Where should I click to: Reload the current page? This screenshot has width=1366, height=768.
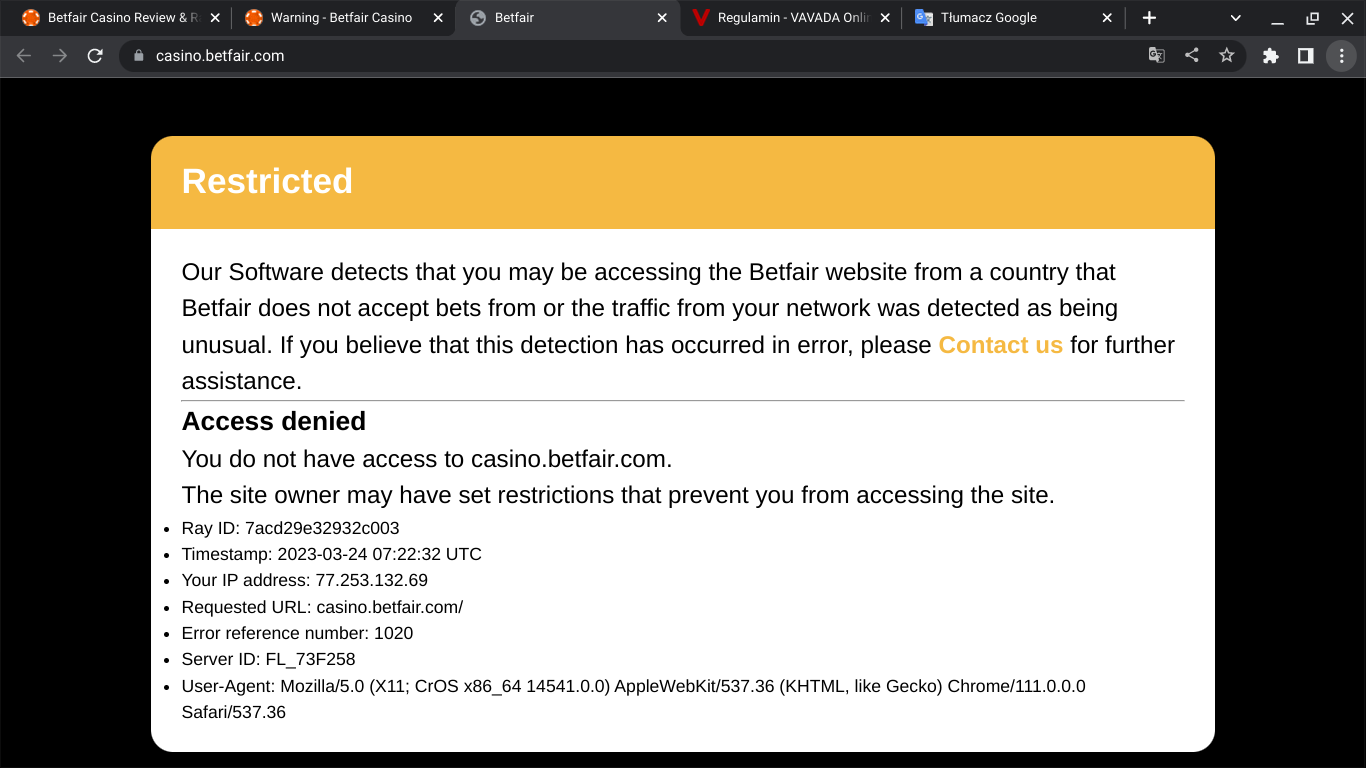[x=95, y=56]
